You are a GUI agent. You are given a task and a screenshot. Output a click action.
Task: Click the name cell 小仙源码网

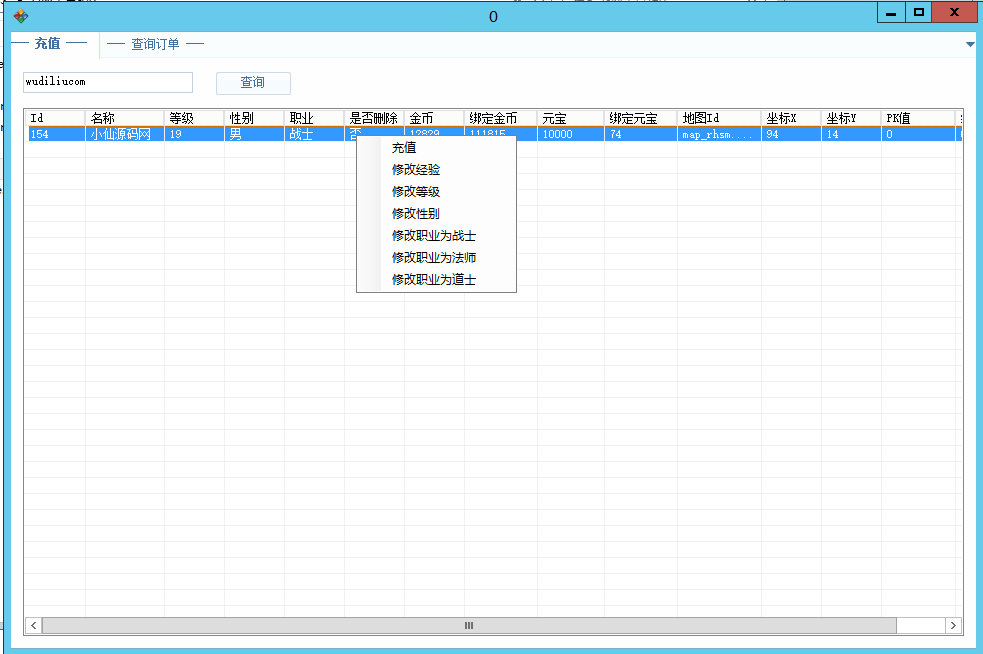125,134
